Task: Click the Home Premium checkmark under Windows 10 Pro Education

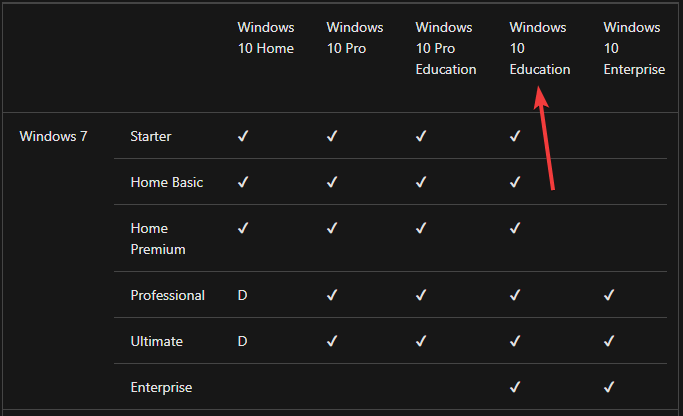Action: (x=421, y=228)
